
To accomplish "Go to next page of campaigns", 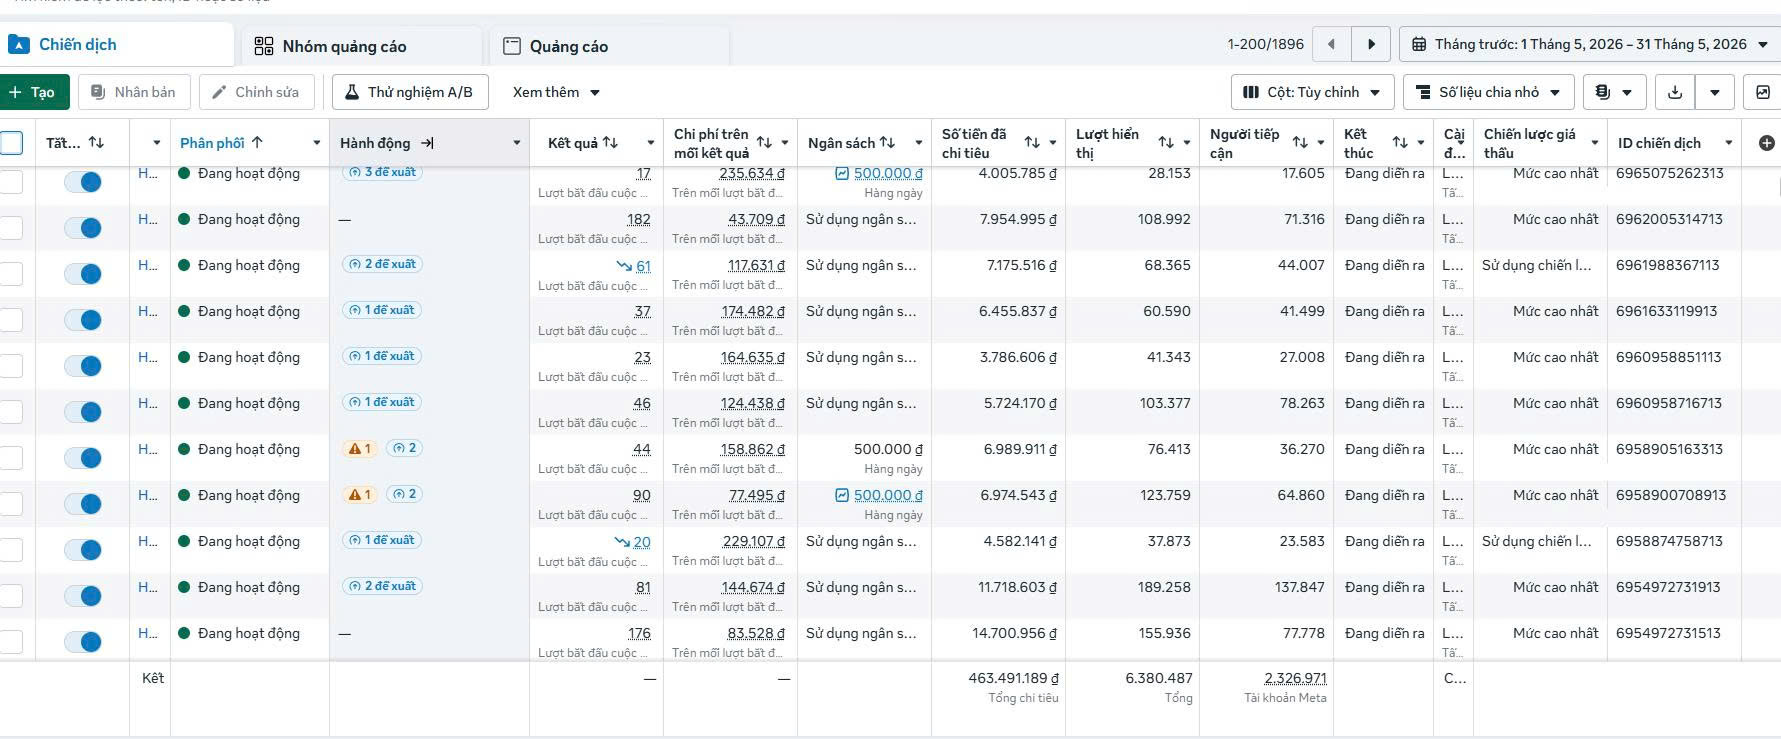I will [x=1371, y=44].
